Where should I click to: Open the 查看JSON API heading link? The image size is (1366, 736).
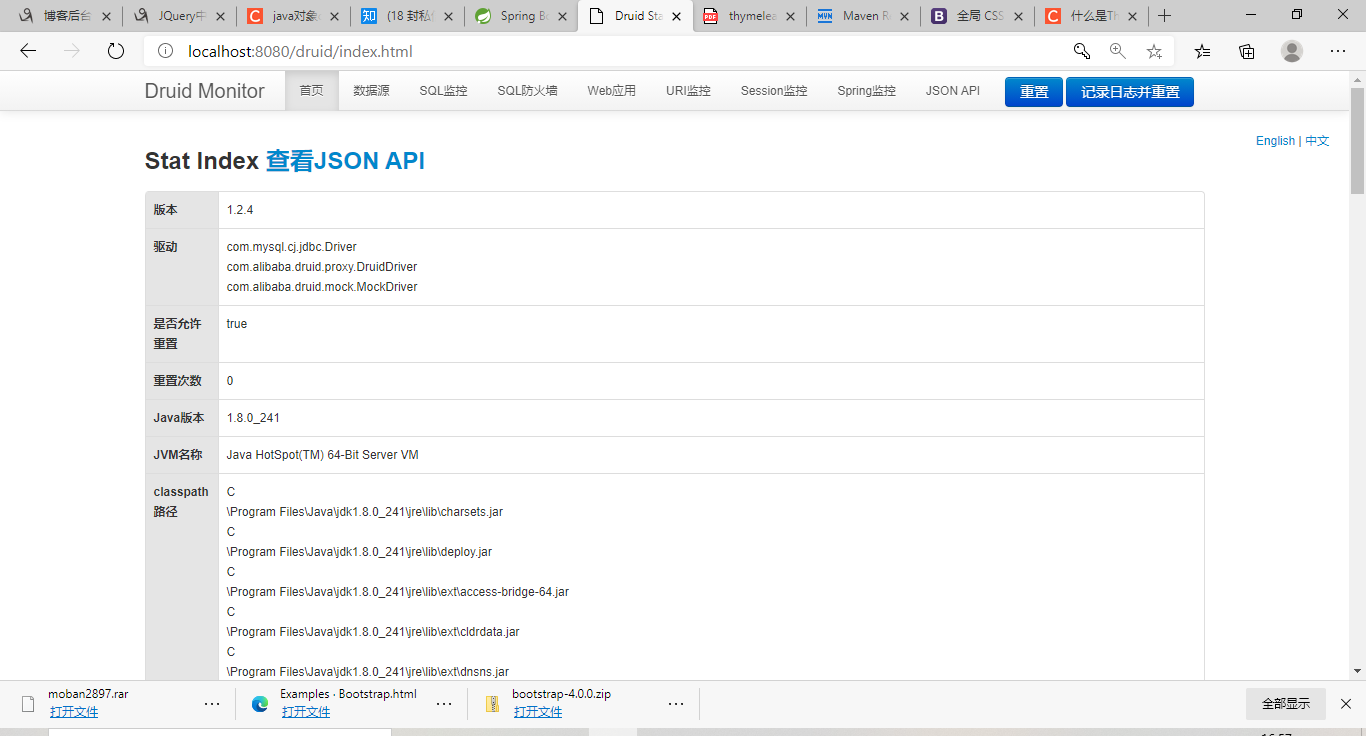click(345, 161)
